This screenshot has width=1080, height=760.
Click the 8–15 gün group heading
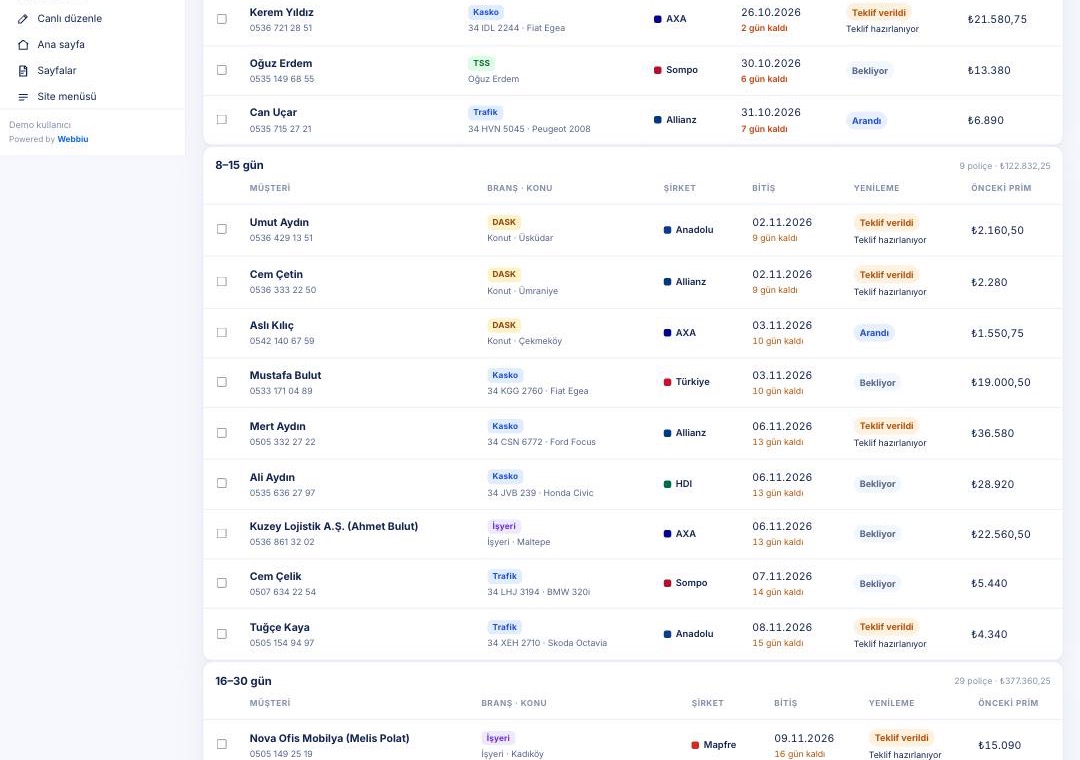pos(239,165)
